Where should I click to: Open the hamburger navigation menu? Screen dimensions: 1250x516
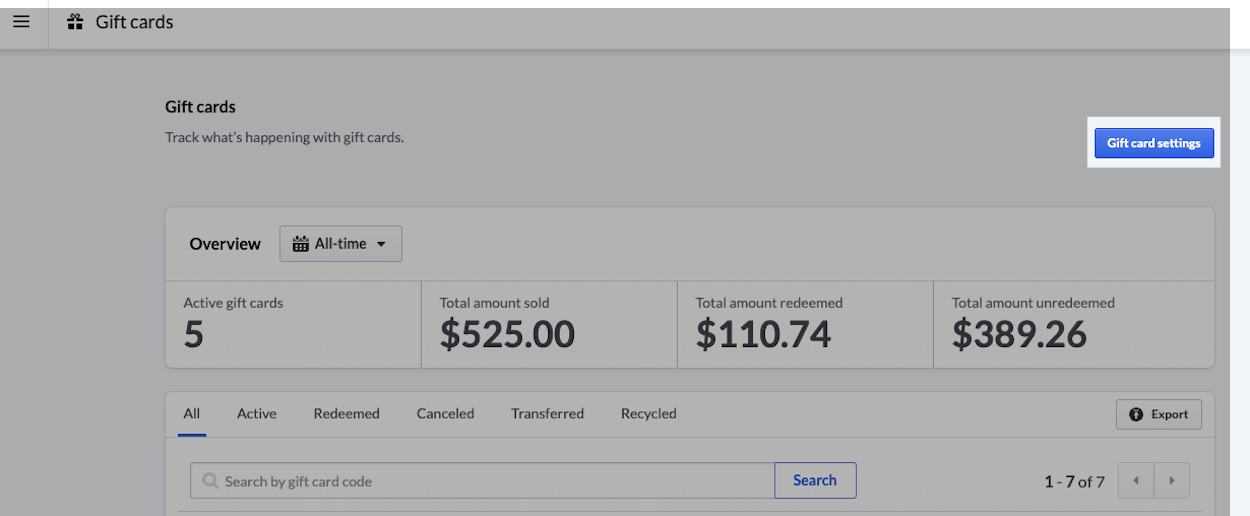coord(21,22)
